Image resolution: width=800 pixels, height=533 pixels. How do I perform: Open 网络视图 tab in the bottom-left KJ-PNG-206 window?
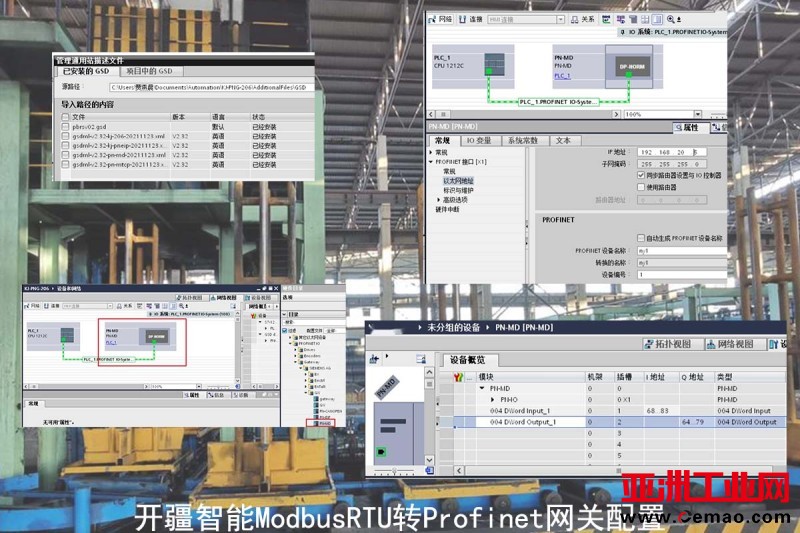(x=223, y=297)
